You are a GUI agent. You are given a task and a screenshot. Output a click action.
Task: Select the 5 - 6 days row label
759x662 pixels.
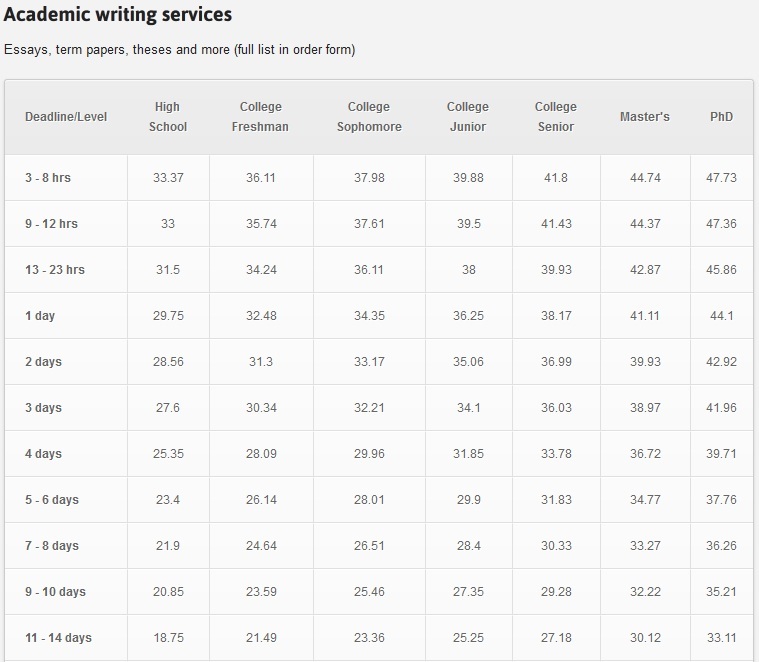click(x=52, y=499)
